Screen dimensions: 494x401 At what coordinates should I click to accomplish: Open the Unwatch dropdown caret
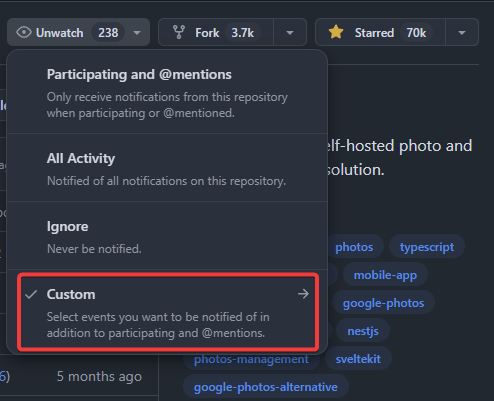click(137, 33)
